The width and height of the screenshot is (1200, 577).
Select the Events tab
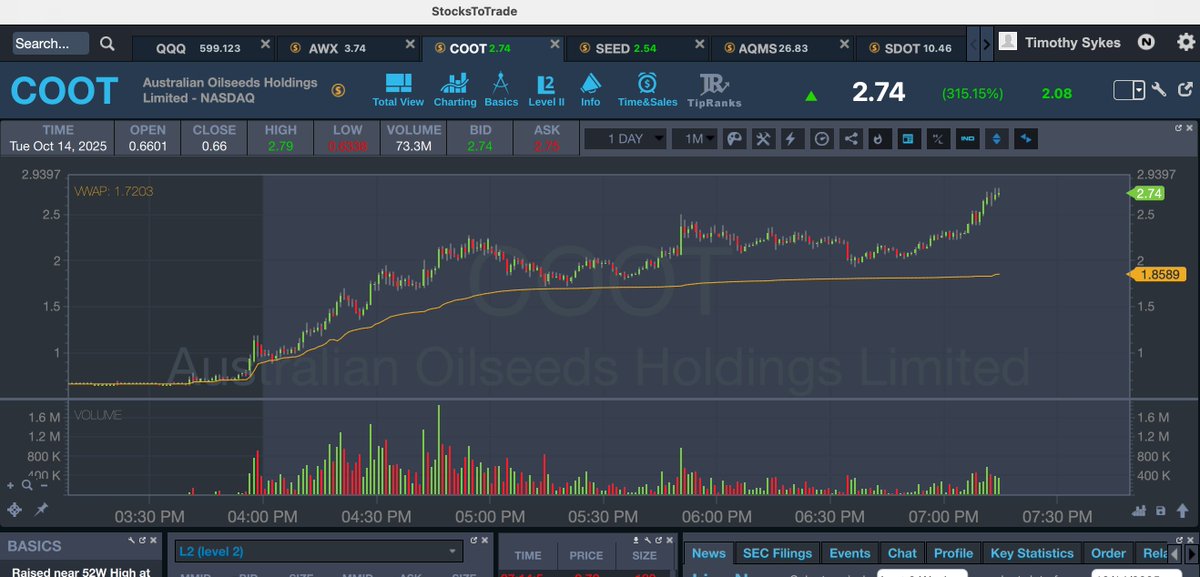[x=850, y=553]
